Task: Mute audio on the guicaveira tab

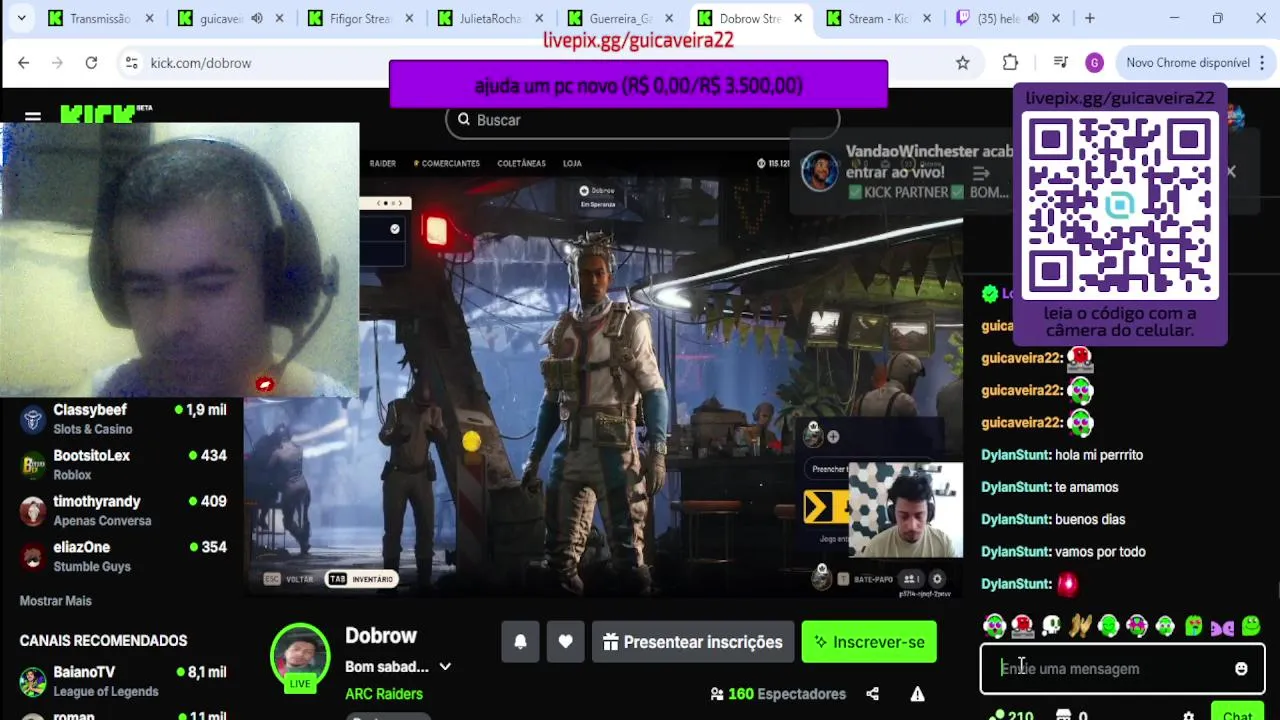Action: [x=257, y=18]
